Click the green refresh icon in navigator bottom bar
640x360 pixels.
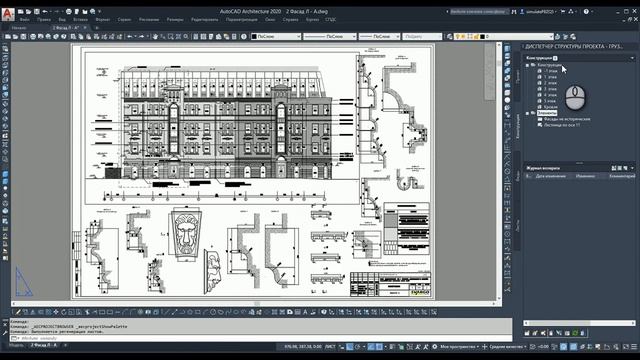coord(575,333)
